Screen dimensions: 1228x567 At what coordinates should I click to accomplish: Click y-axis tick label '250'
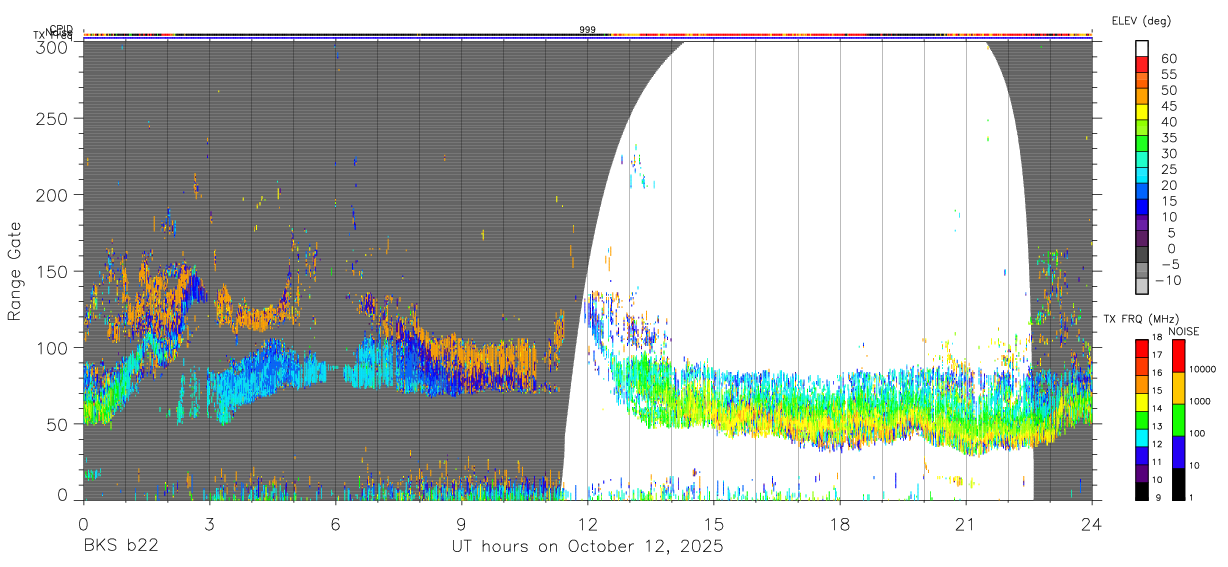[53, 118]
